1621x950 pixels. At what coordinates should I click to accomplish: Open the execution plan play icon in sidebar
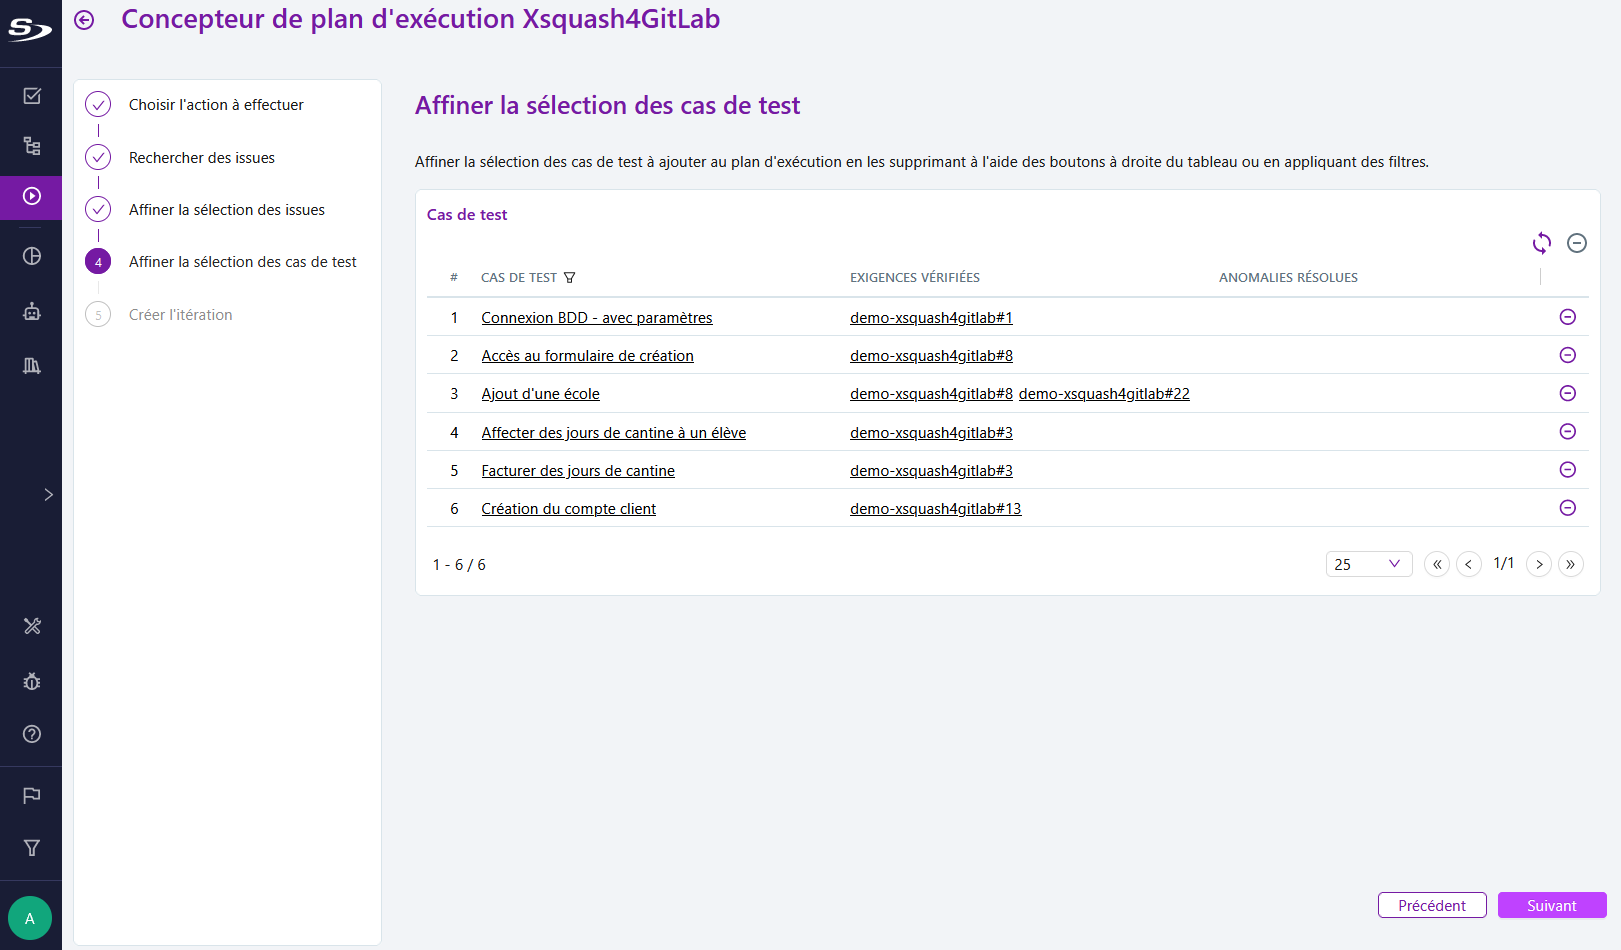(x=31, y=197)
